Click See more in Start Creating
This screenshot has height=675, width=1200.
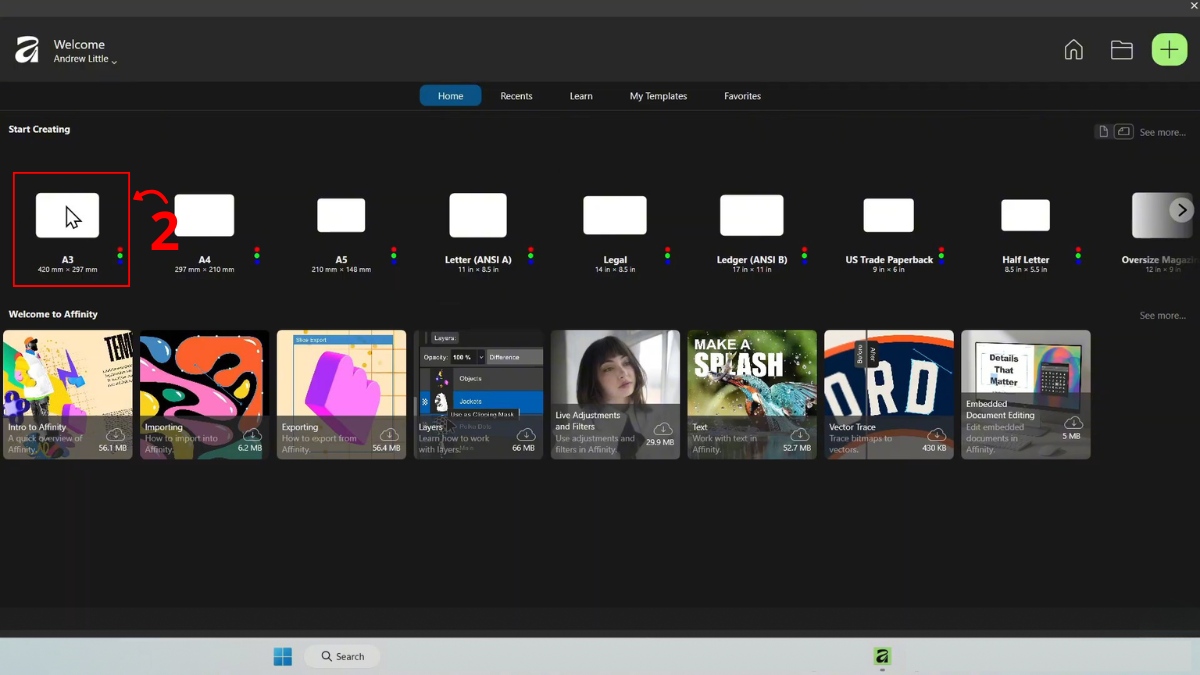1162,132
